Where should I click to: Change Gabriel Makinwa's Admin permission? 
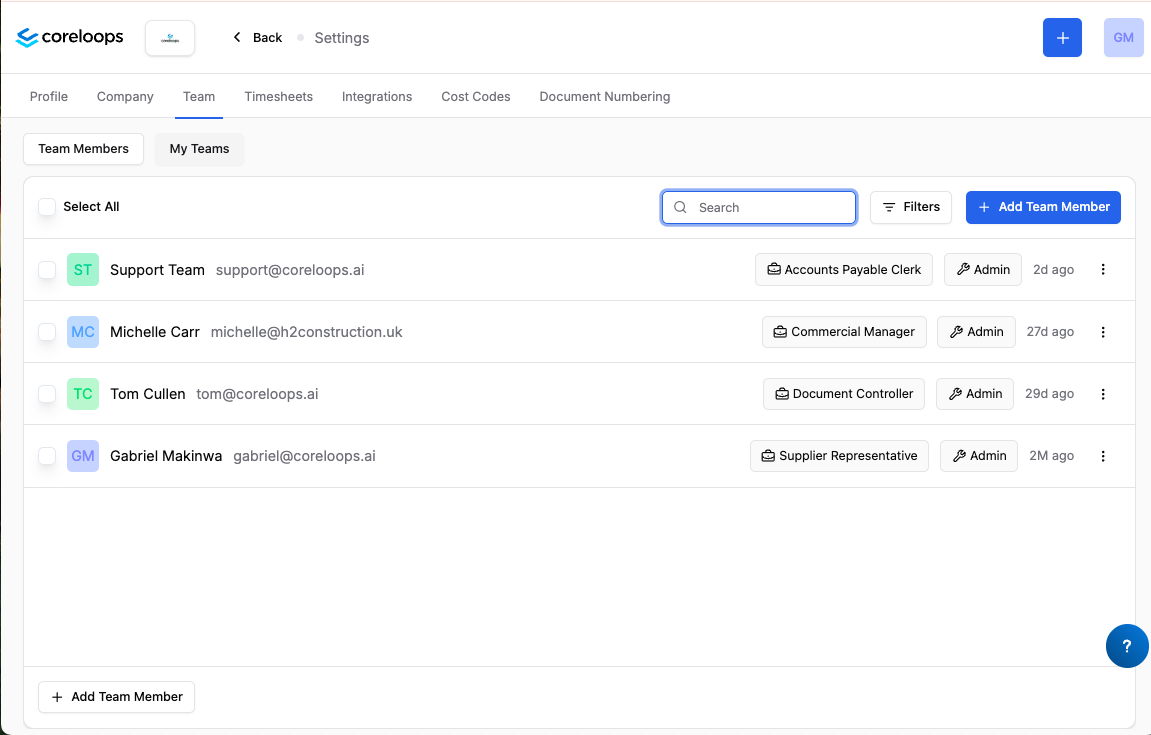(x=979, y=456)
